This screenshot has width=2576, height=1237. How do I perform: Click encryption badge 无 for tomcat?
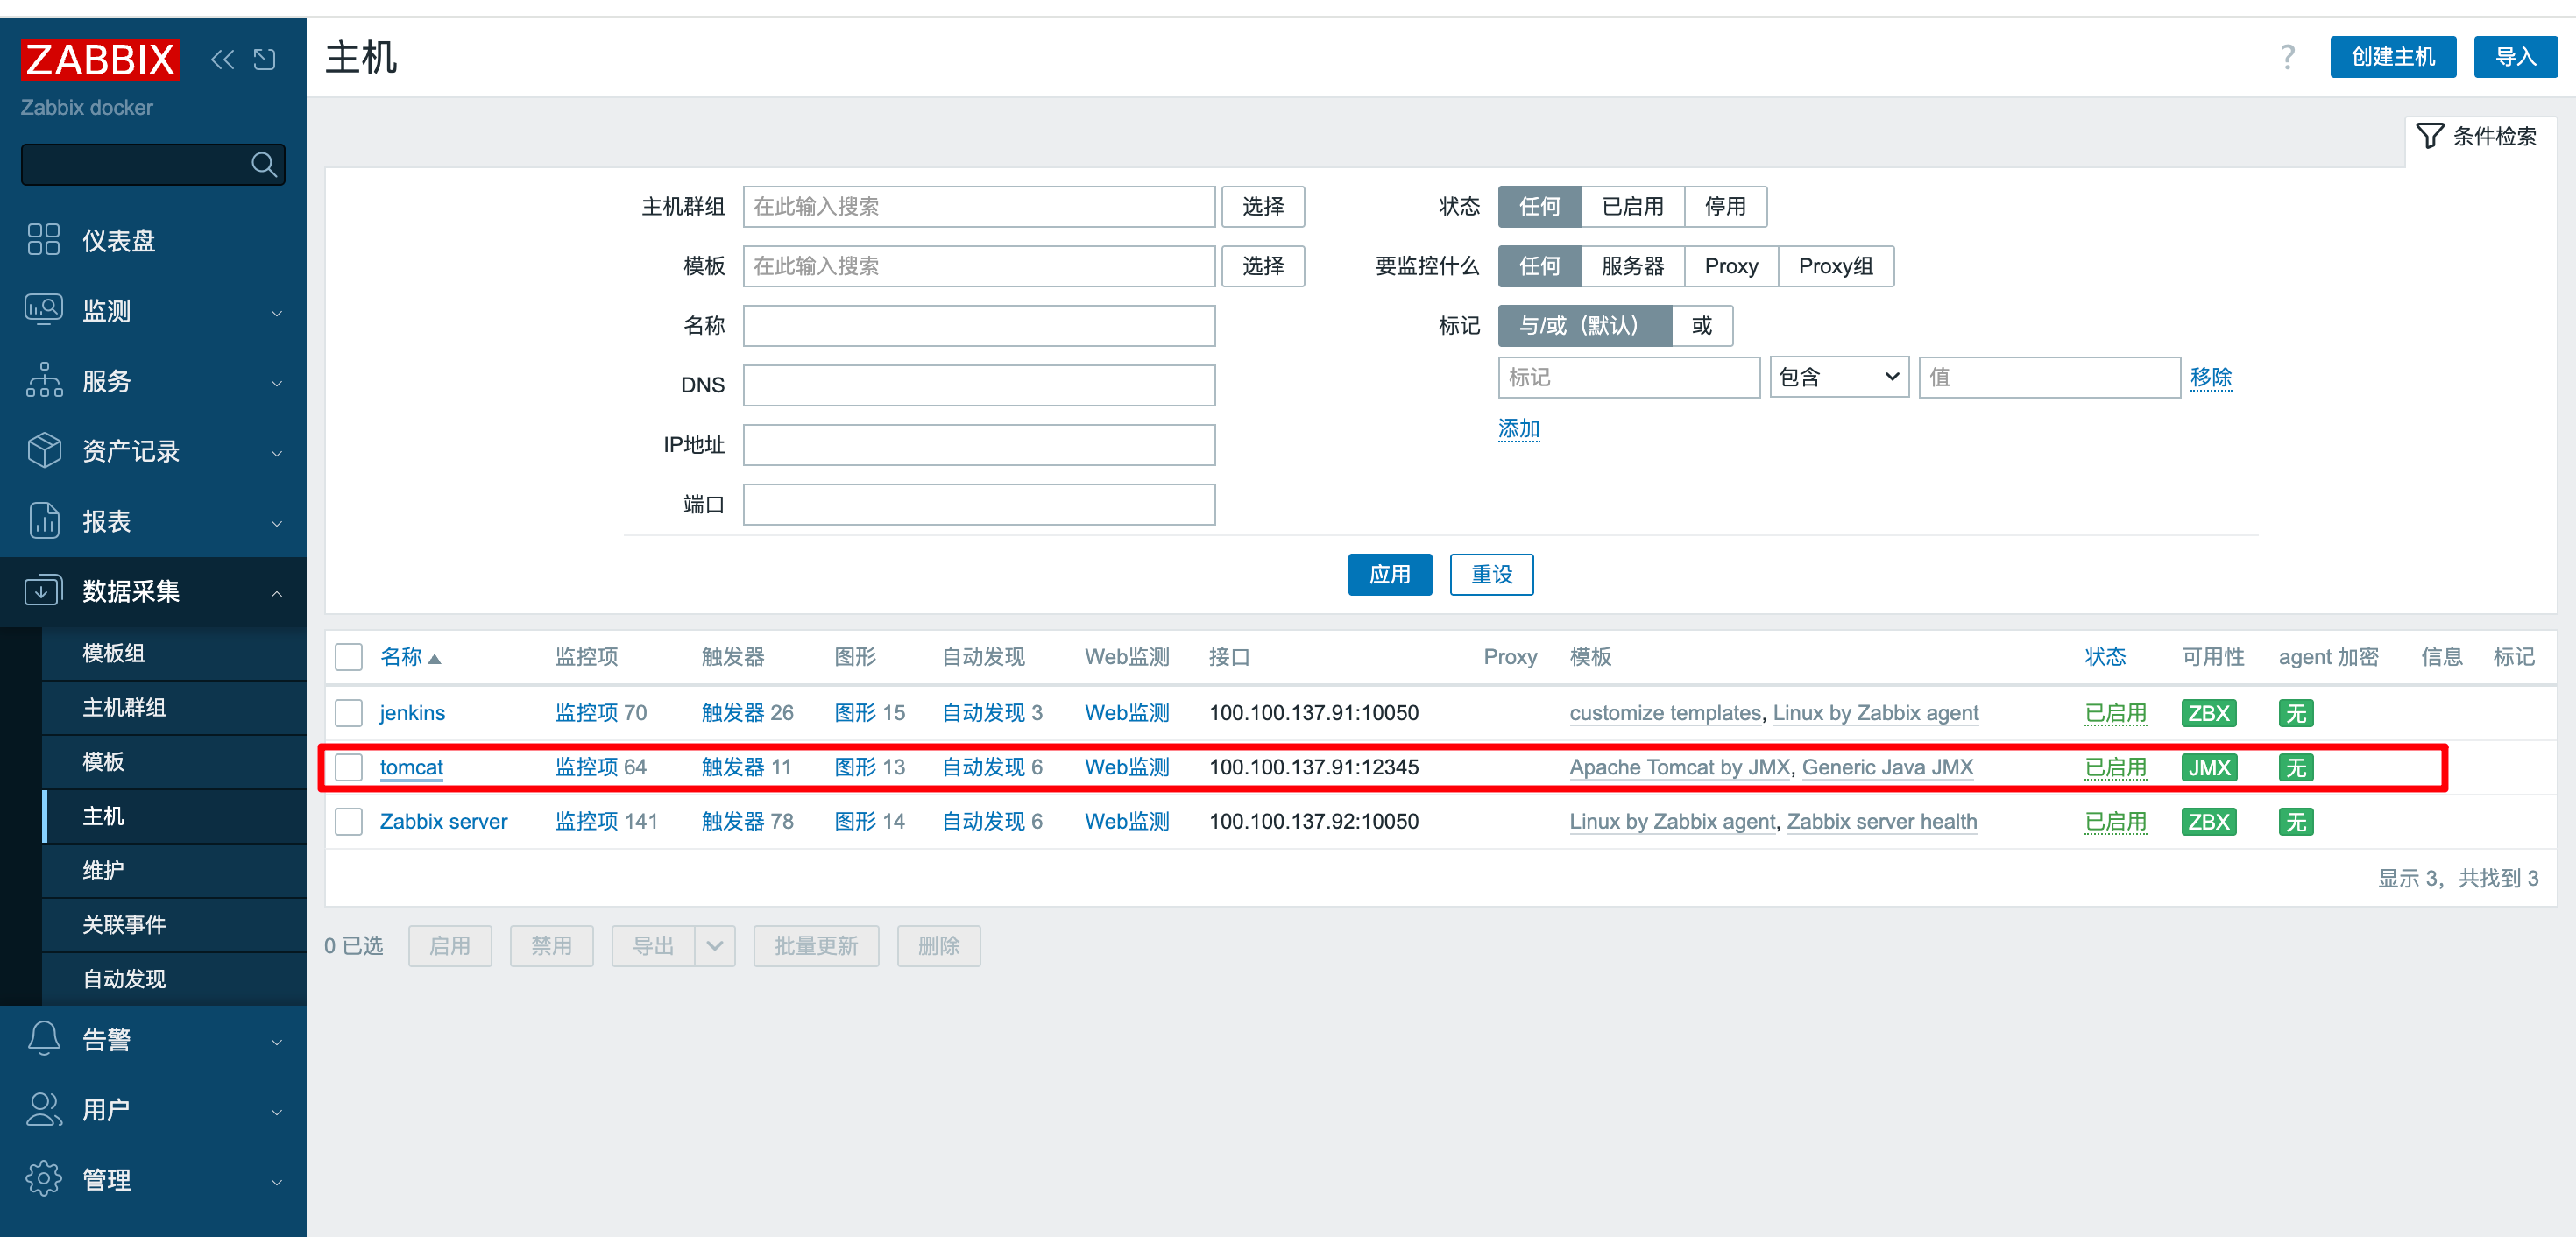pos(2295,767)
